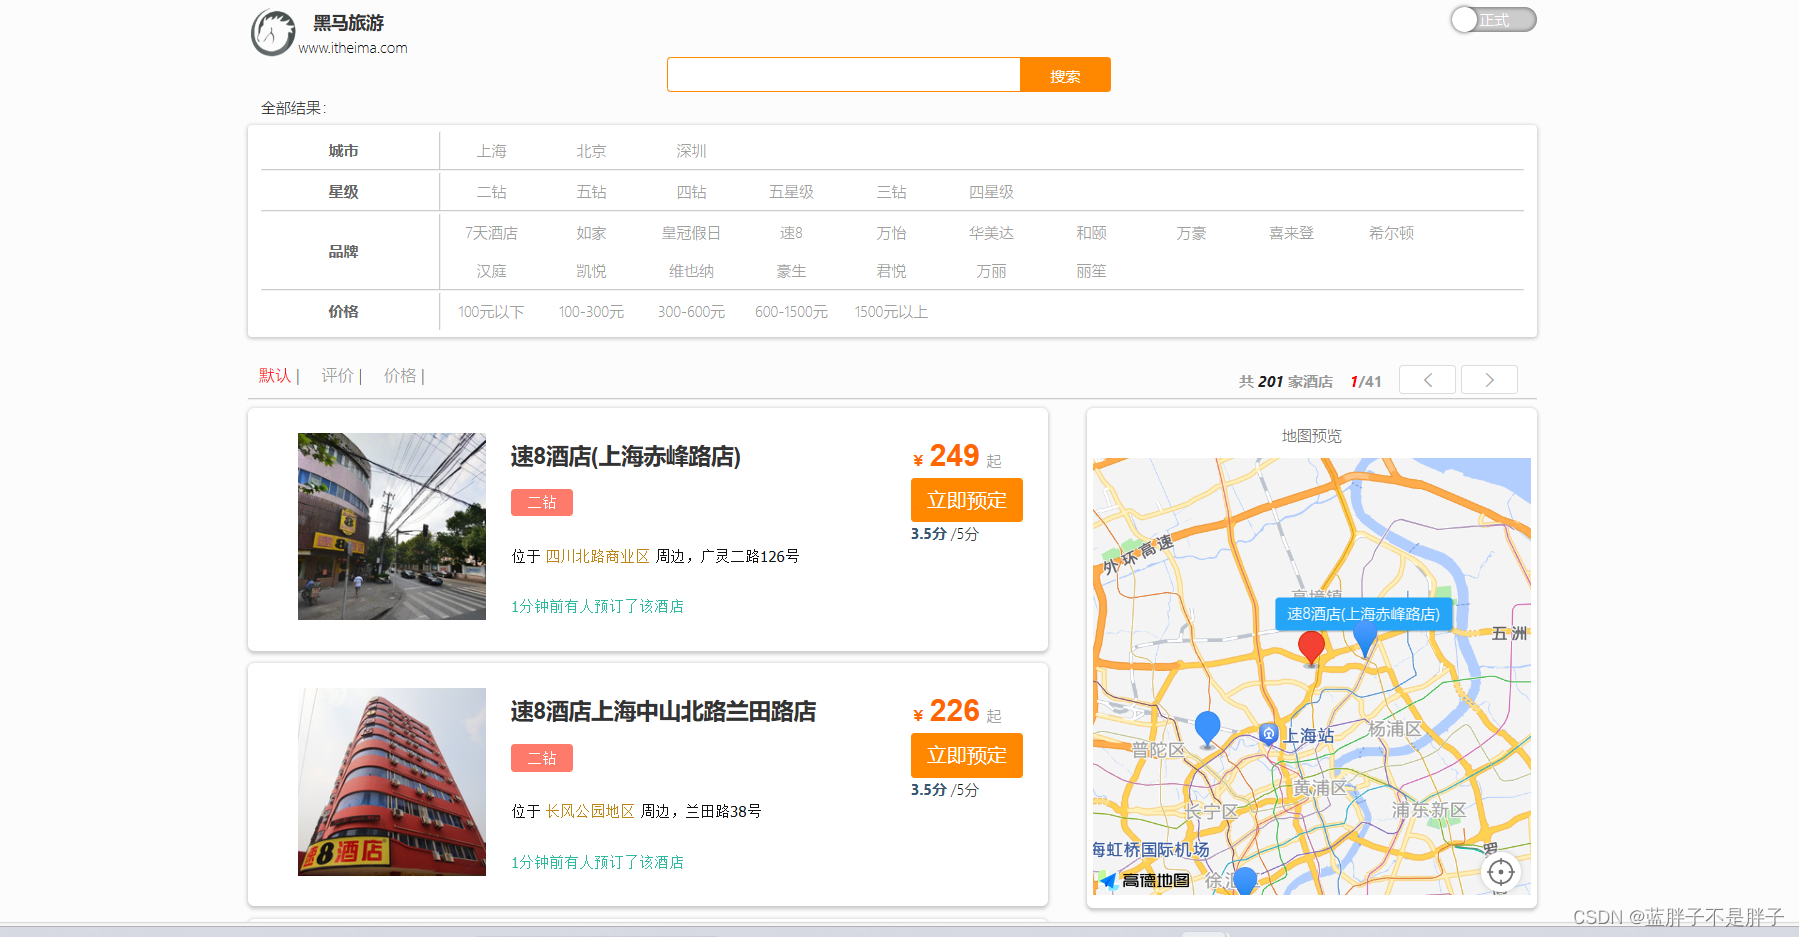Select 五钻 star rating filter
1799x937 pixels.
pos(591,192)
